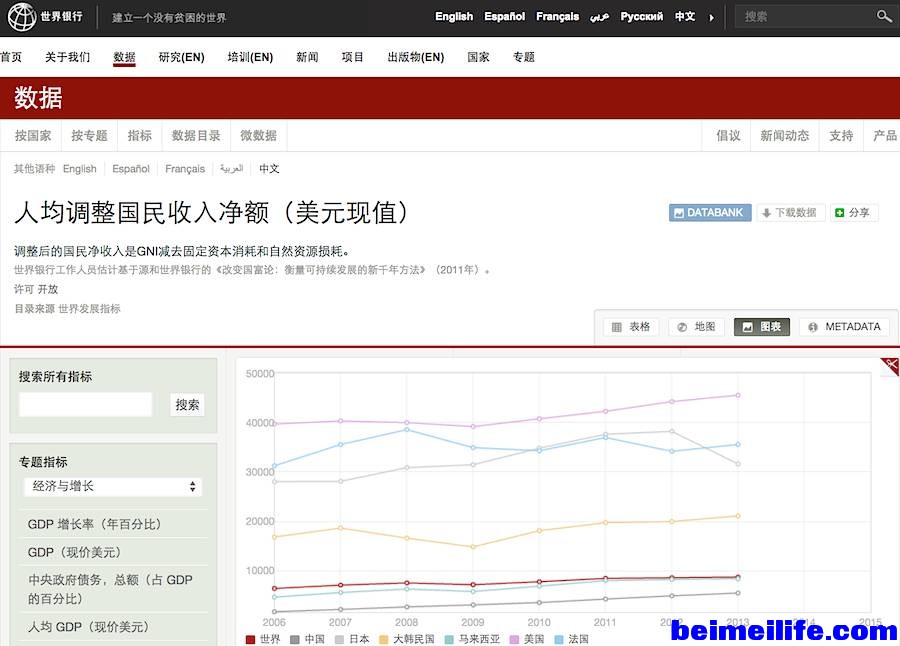Click the download data arrow button
Screen dimensions: 900x646
(789, 213)
